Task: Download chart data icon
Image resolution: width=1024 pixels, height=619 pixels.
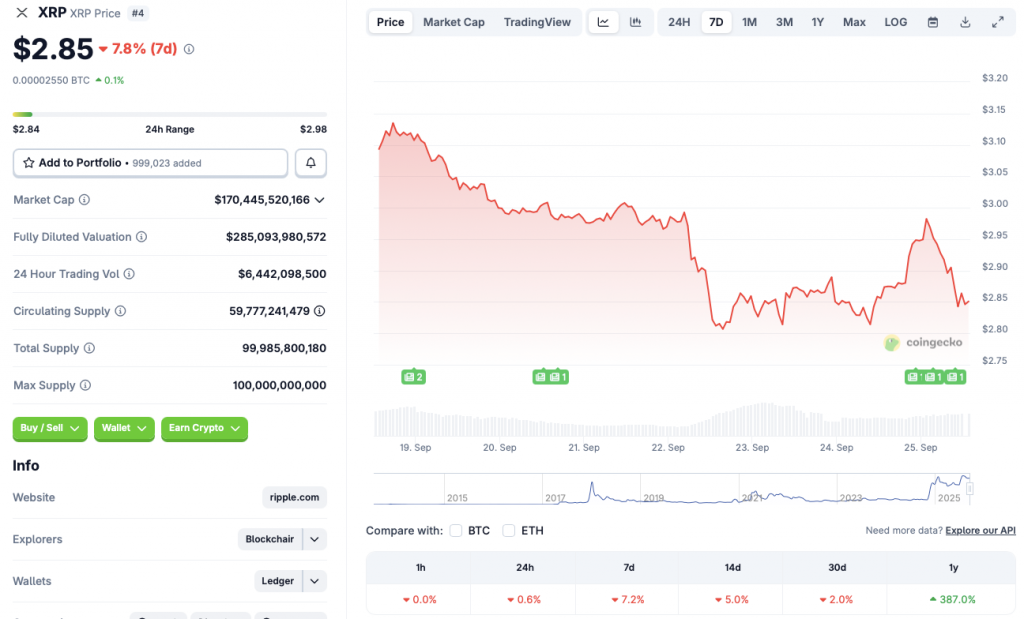Action: pos(965,22)
